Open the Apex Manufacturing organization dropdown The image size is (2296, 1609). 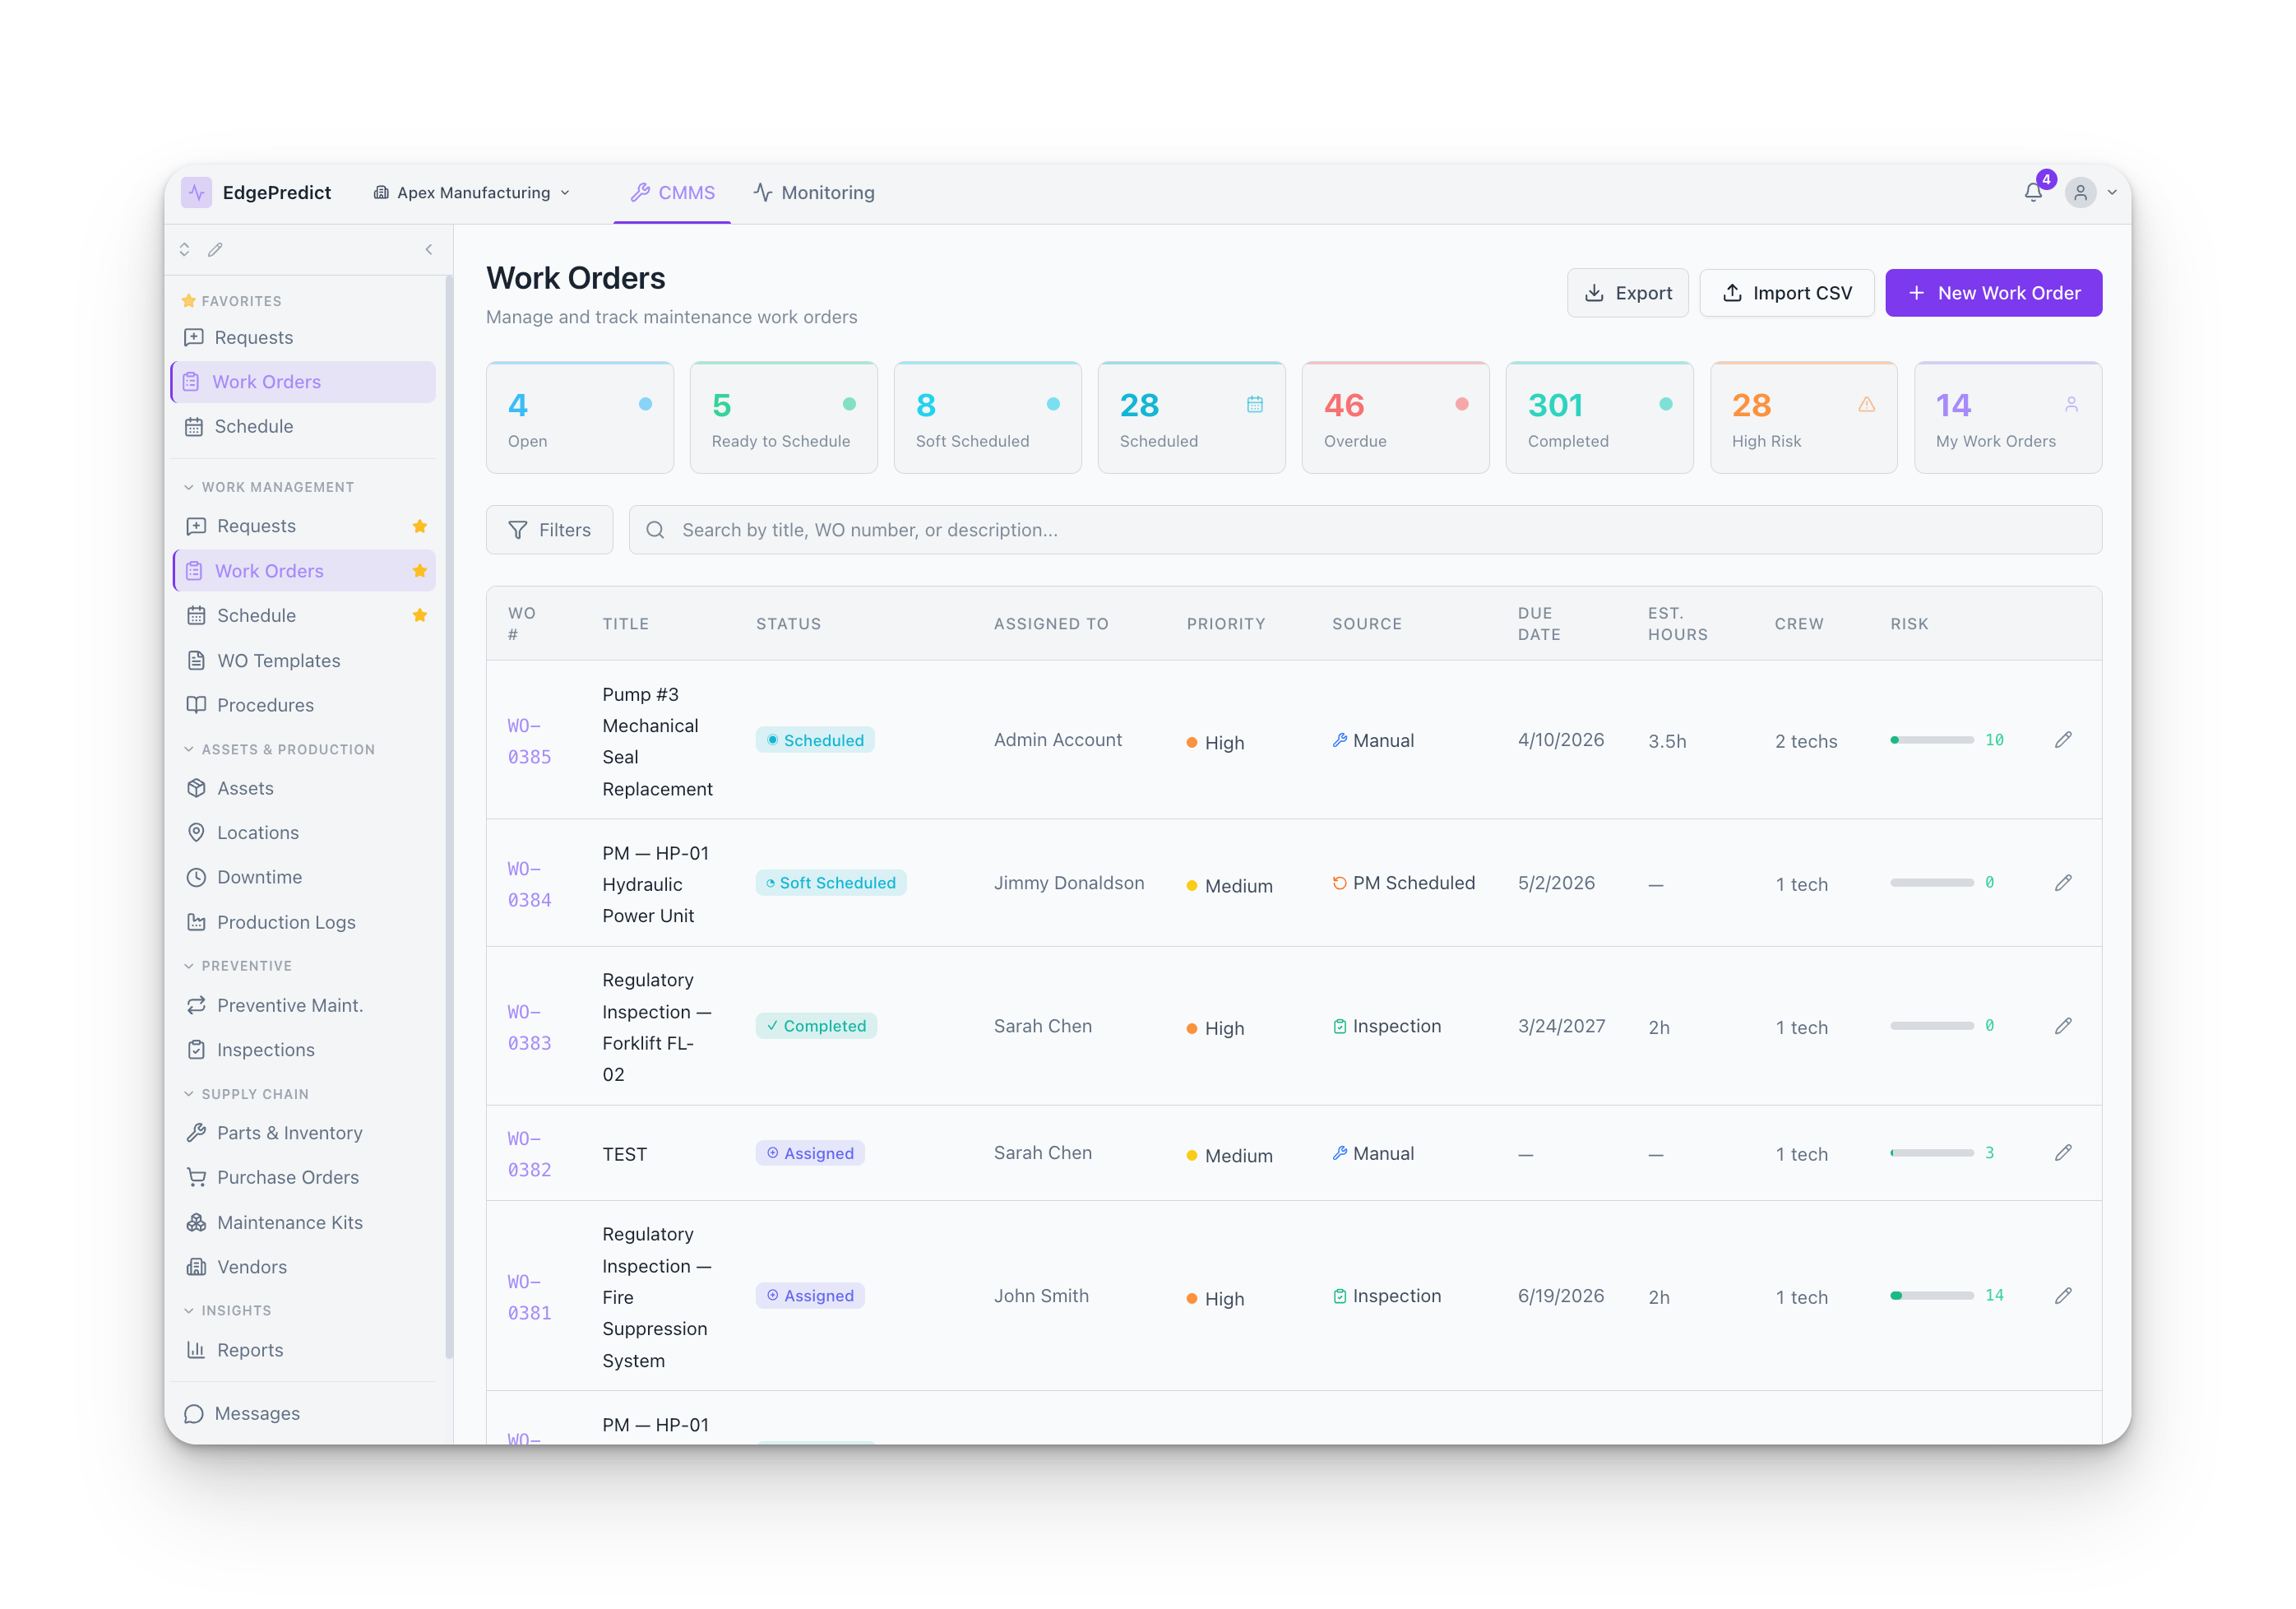tap(471, 192)
